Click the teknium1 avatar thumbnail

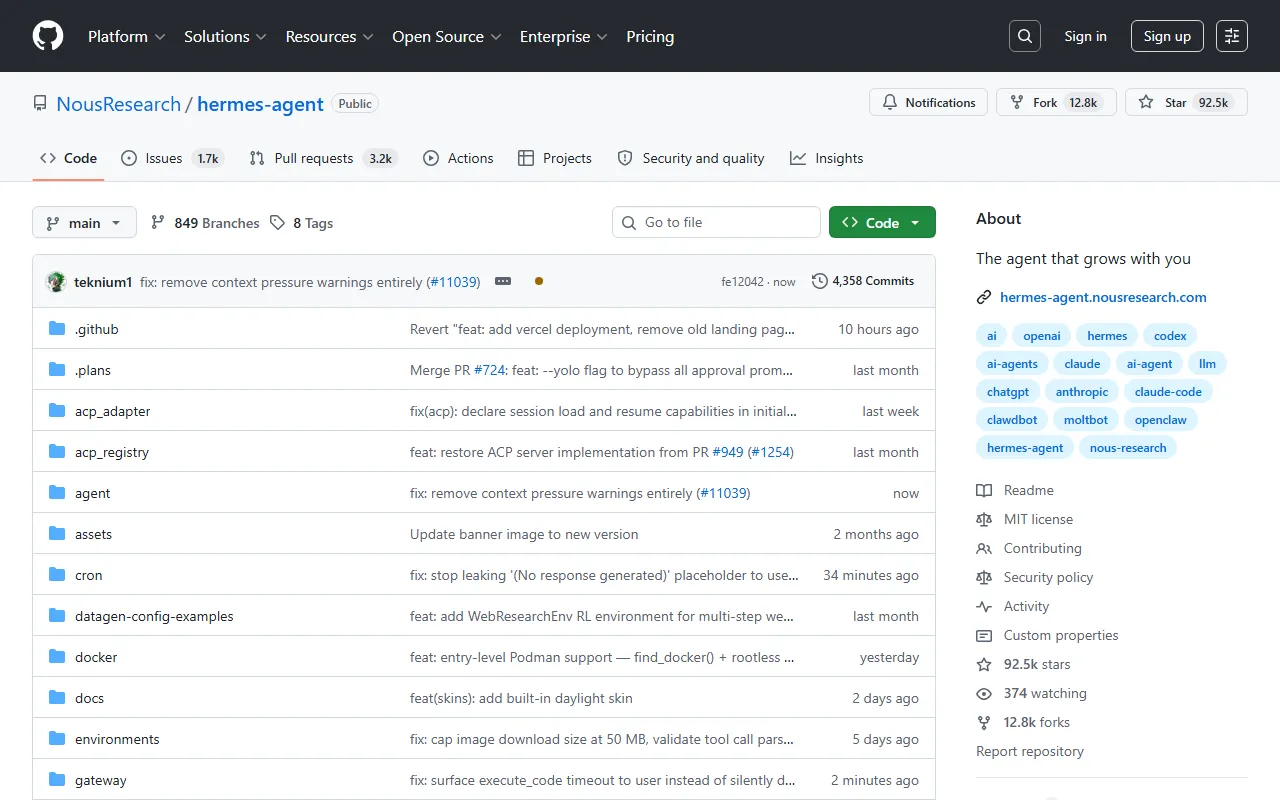[x=56, y=282]
